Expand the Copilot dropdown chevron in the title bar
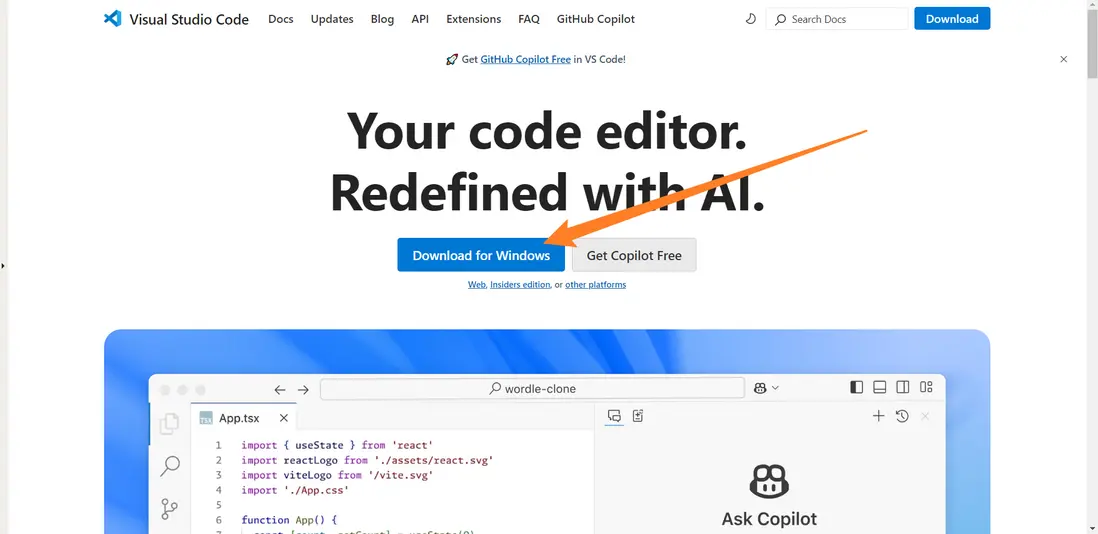The image size is (1098, 534). click(775, 388)
